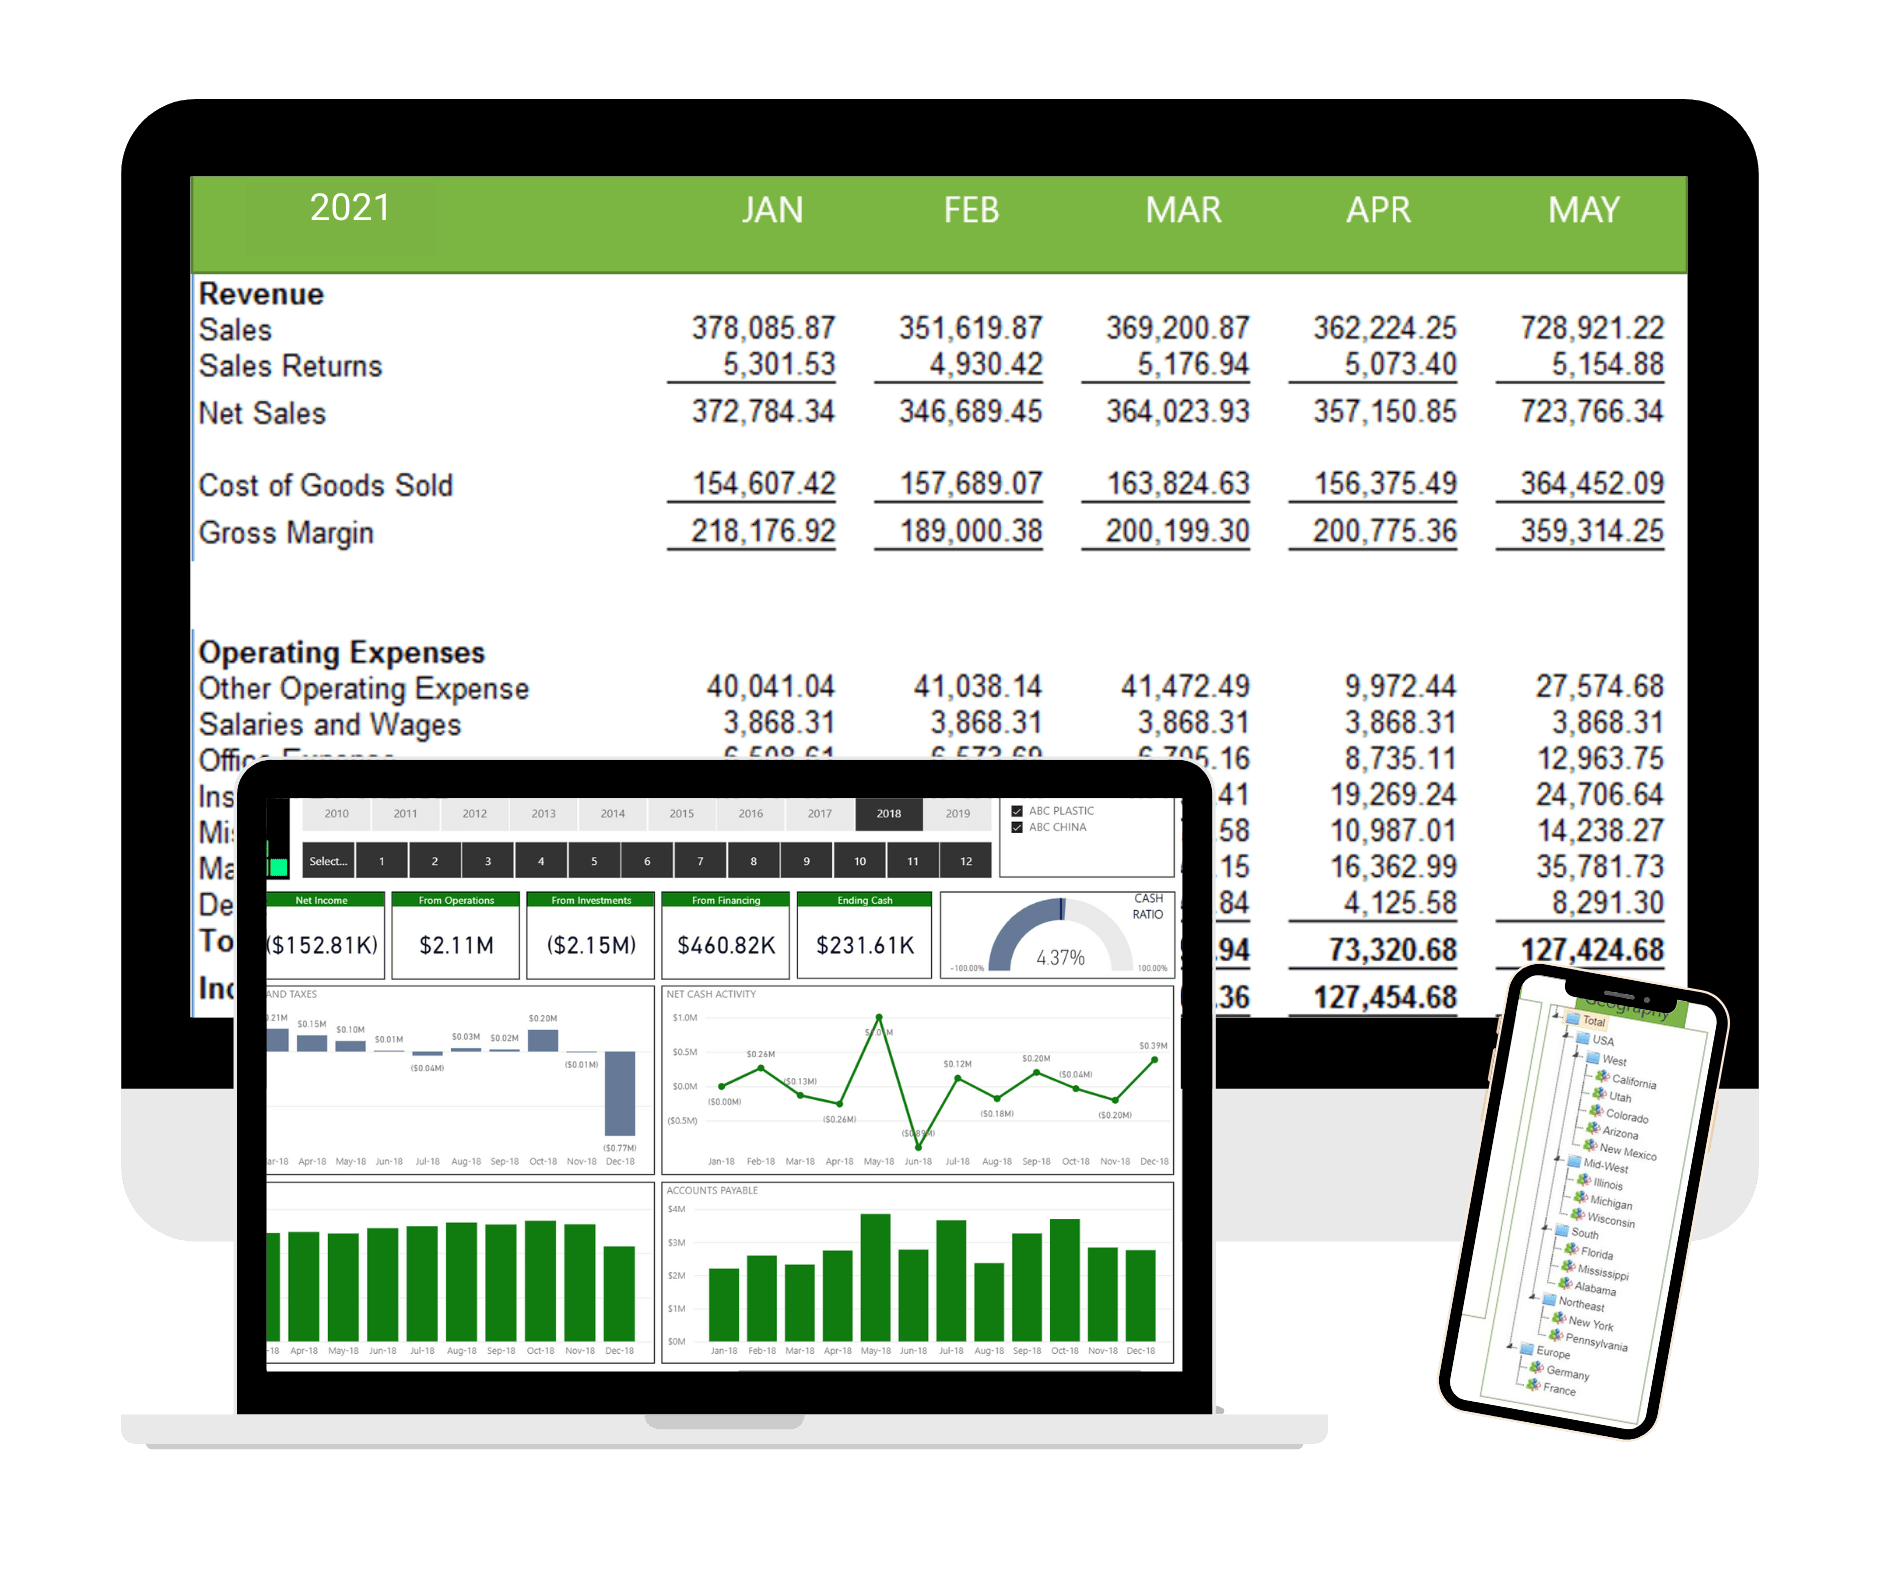The height and width of the screenshot is (1576, 1880).
Task: Click the folder icon beside West
Action: 1592,1056
